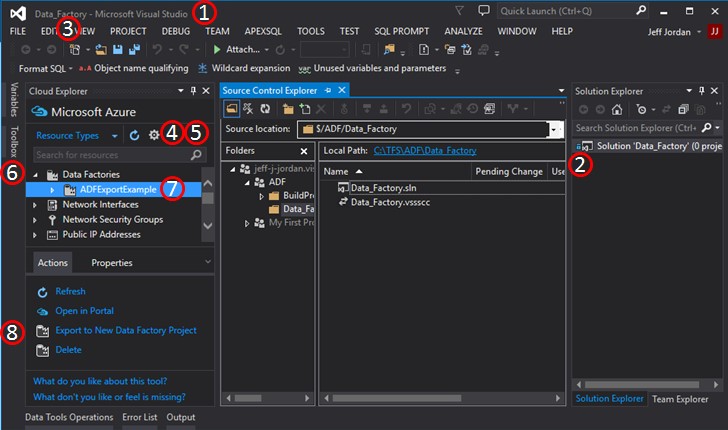Open the Attach button dropdown arrow

[x=266, y=50]
